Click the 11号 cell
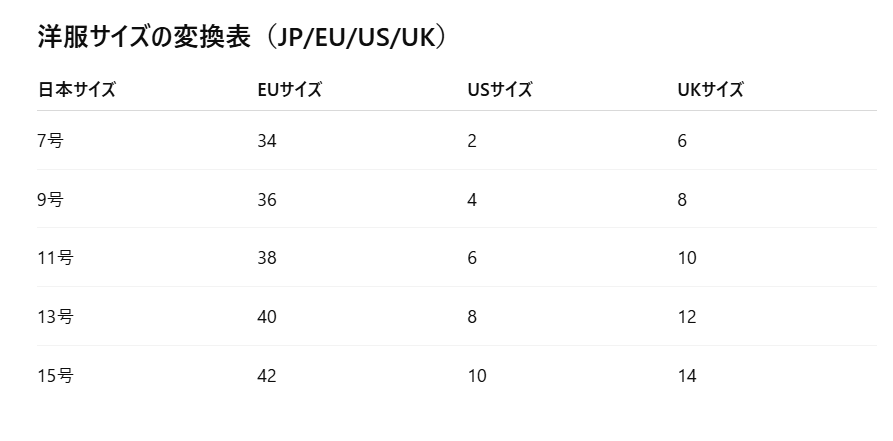Image resolution: width=893 pixels, height=441 pixels. click(55, 258)
